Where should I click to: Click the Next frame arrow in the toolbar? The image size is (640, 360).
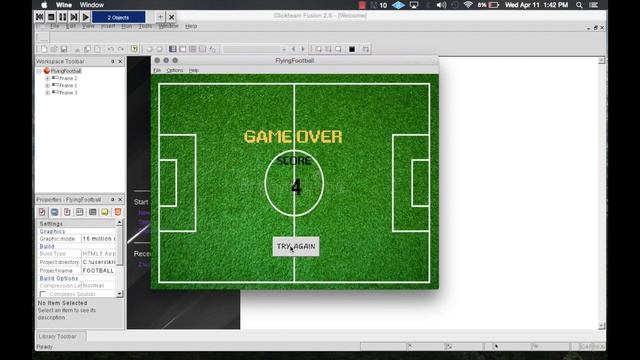(x=303, y=49)
